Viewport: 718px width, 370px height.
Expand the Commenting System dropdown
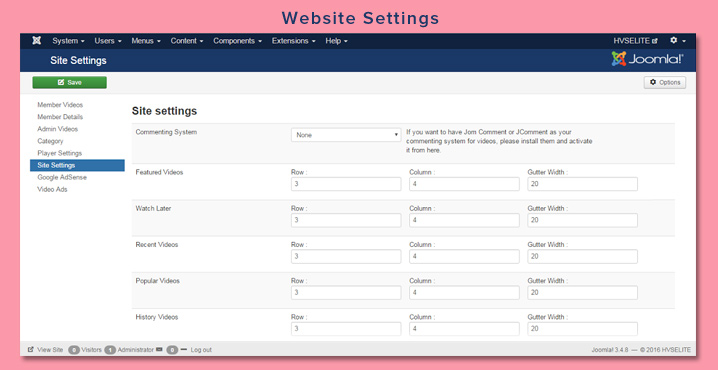coord(346,135)
